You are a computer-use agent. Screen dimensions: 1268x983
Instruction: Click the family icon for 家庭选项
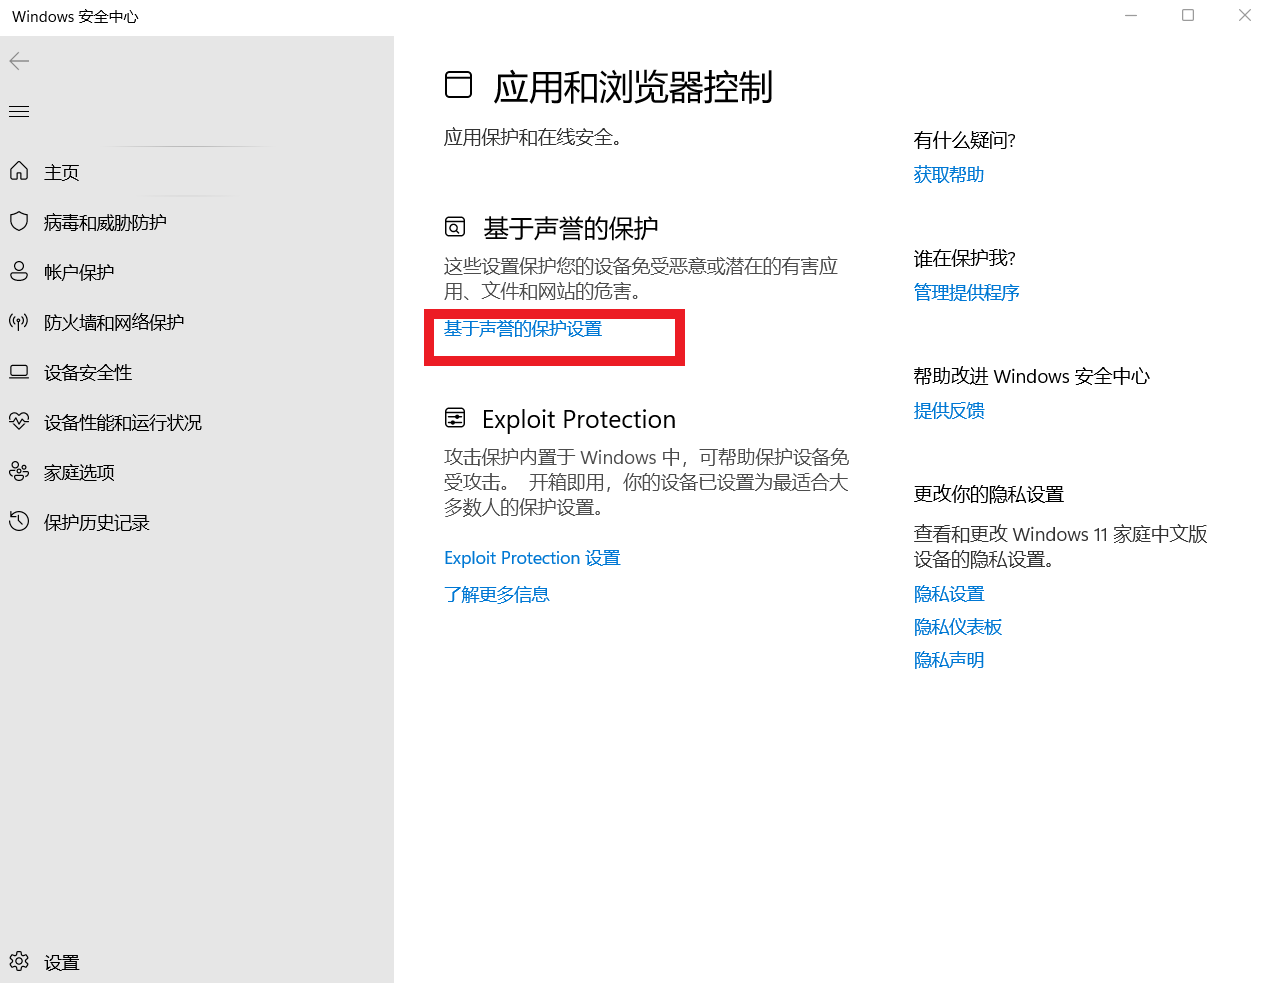19,471
